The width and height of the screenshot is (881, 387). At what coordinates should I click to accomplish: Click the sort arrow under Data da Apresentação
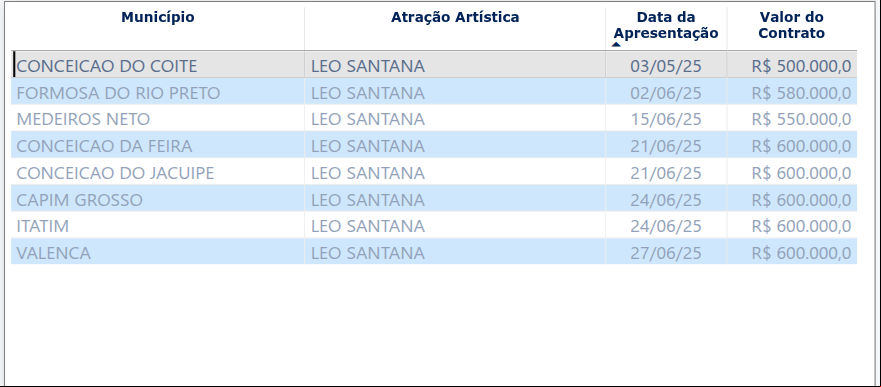coord(616,44)
